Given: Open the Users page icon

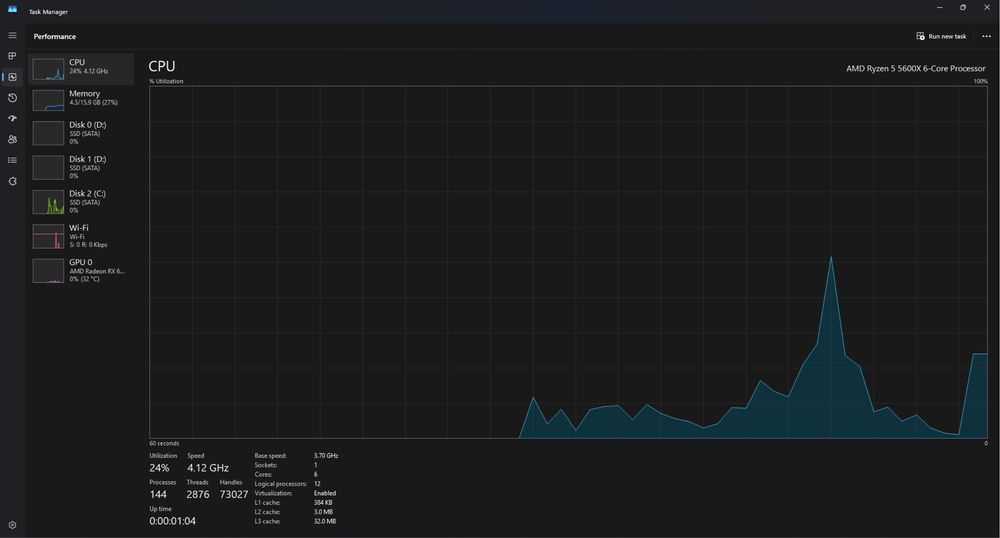Looking at the screenshot, I should click(12, 139).
